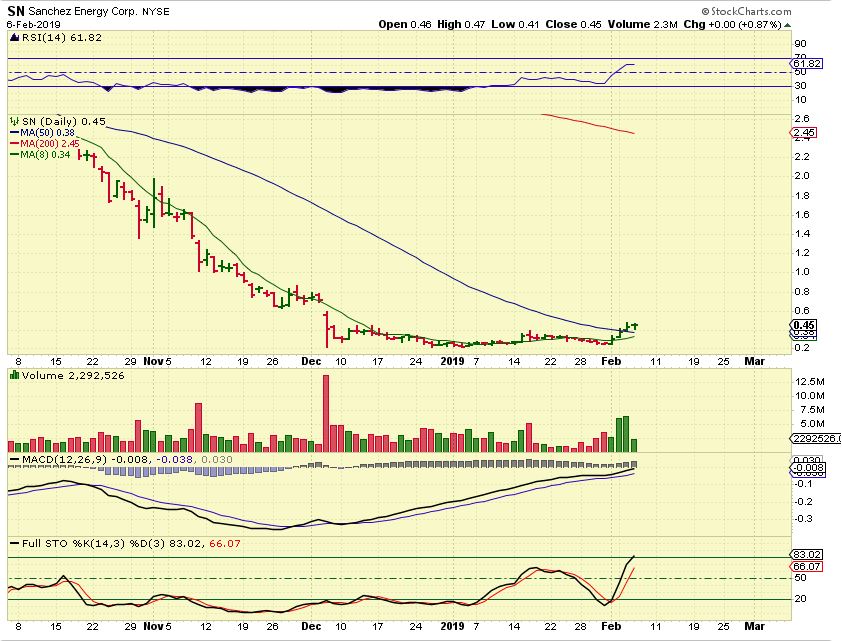Click the MA(8) 0.34 legend entry
Screen dimensions: 842x641
tap(40, 155)
